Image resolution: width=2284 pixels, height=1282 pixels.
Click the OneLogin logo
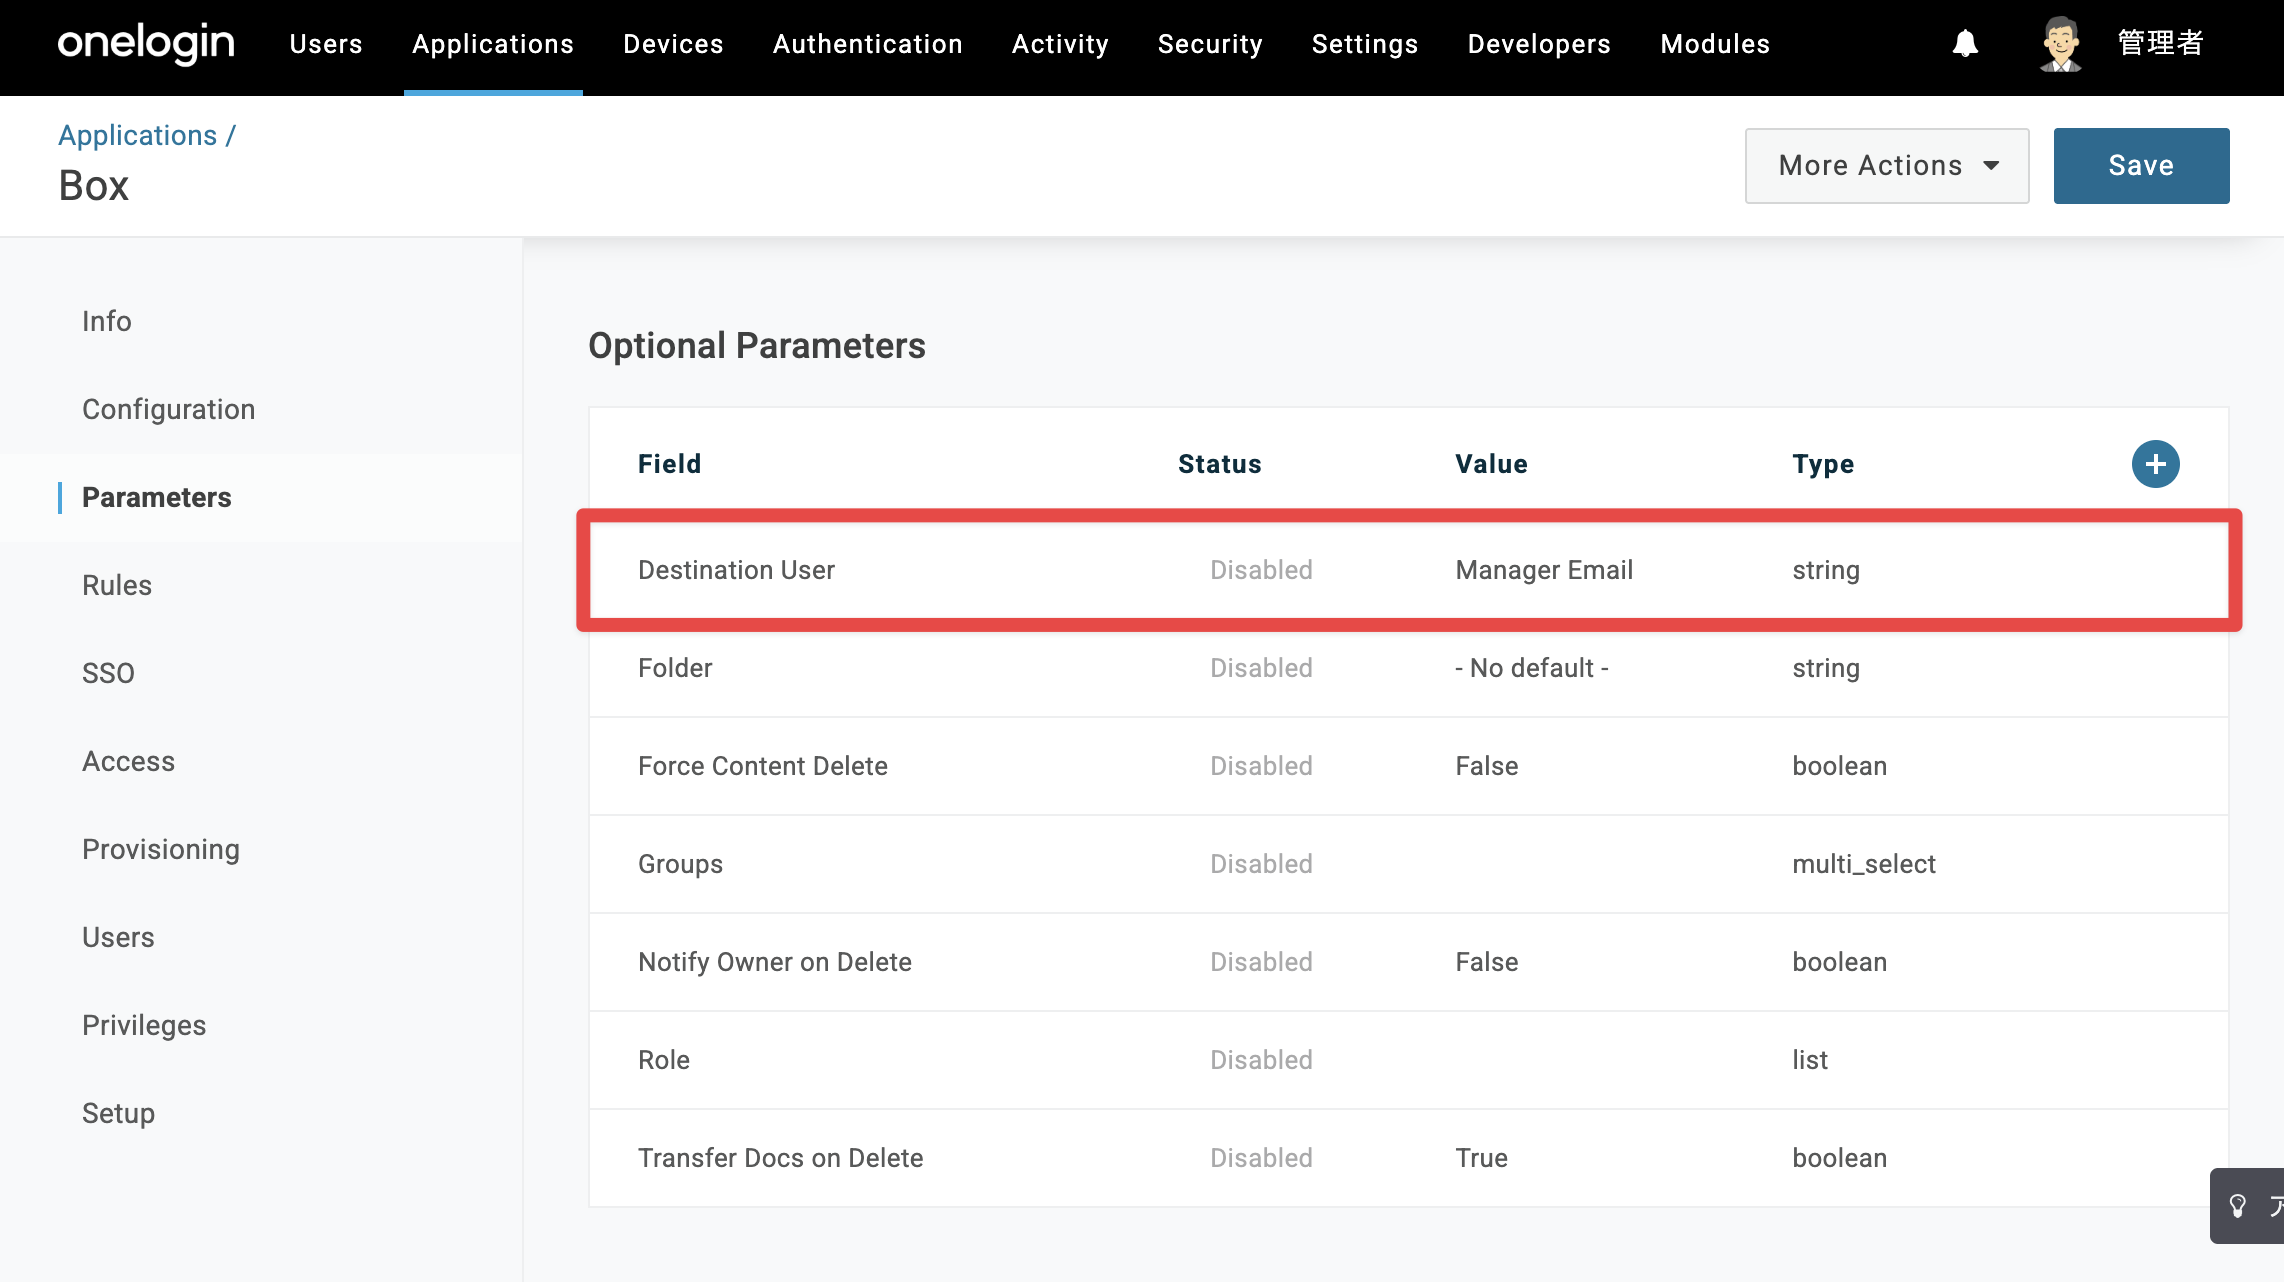[x=146, y=44]
